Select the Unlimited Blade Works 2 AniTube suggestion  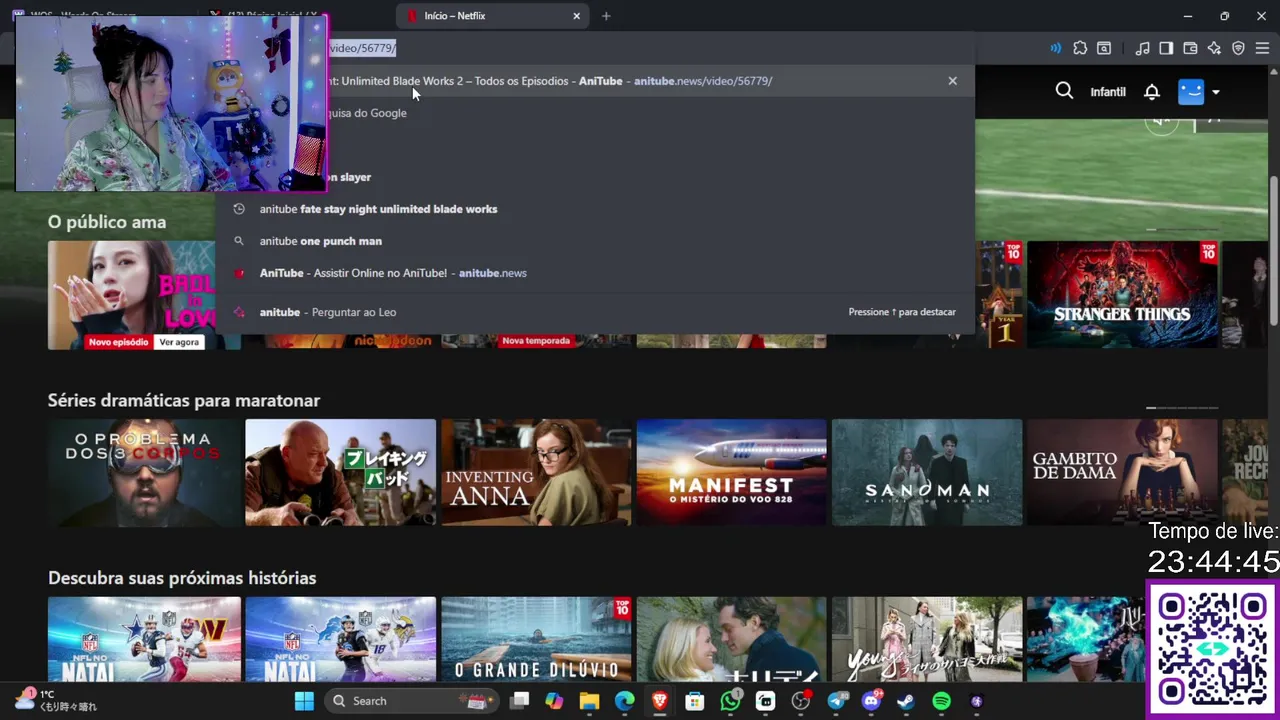tap(595, 81)
